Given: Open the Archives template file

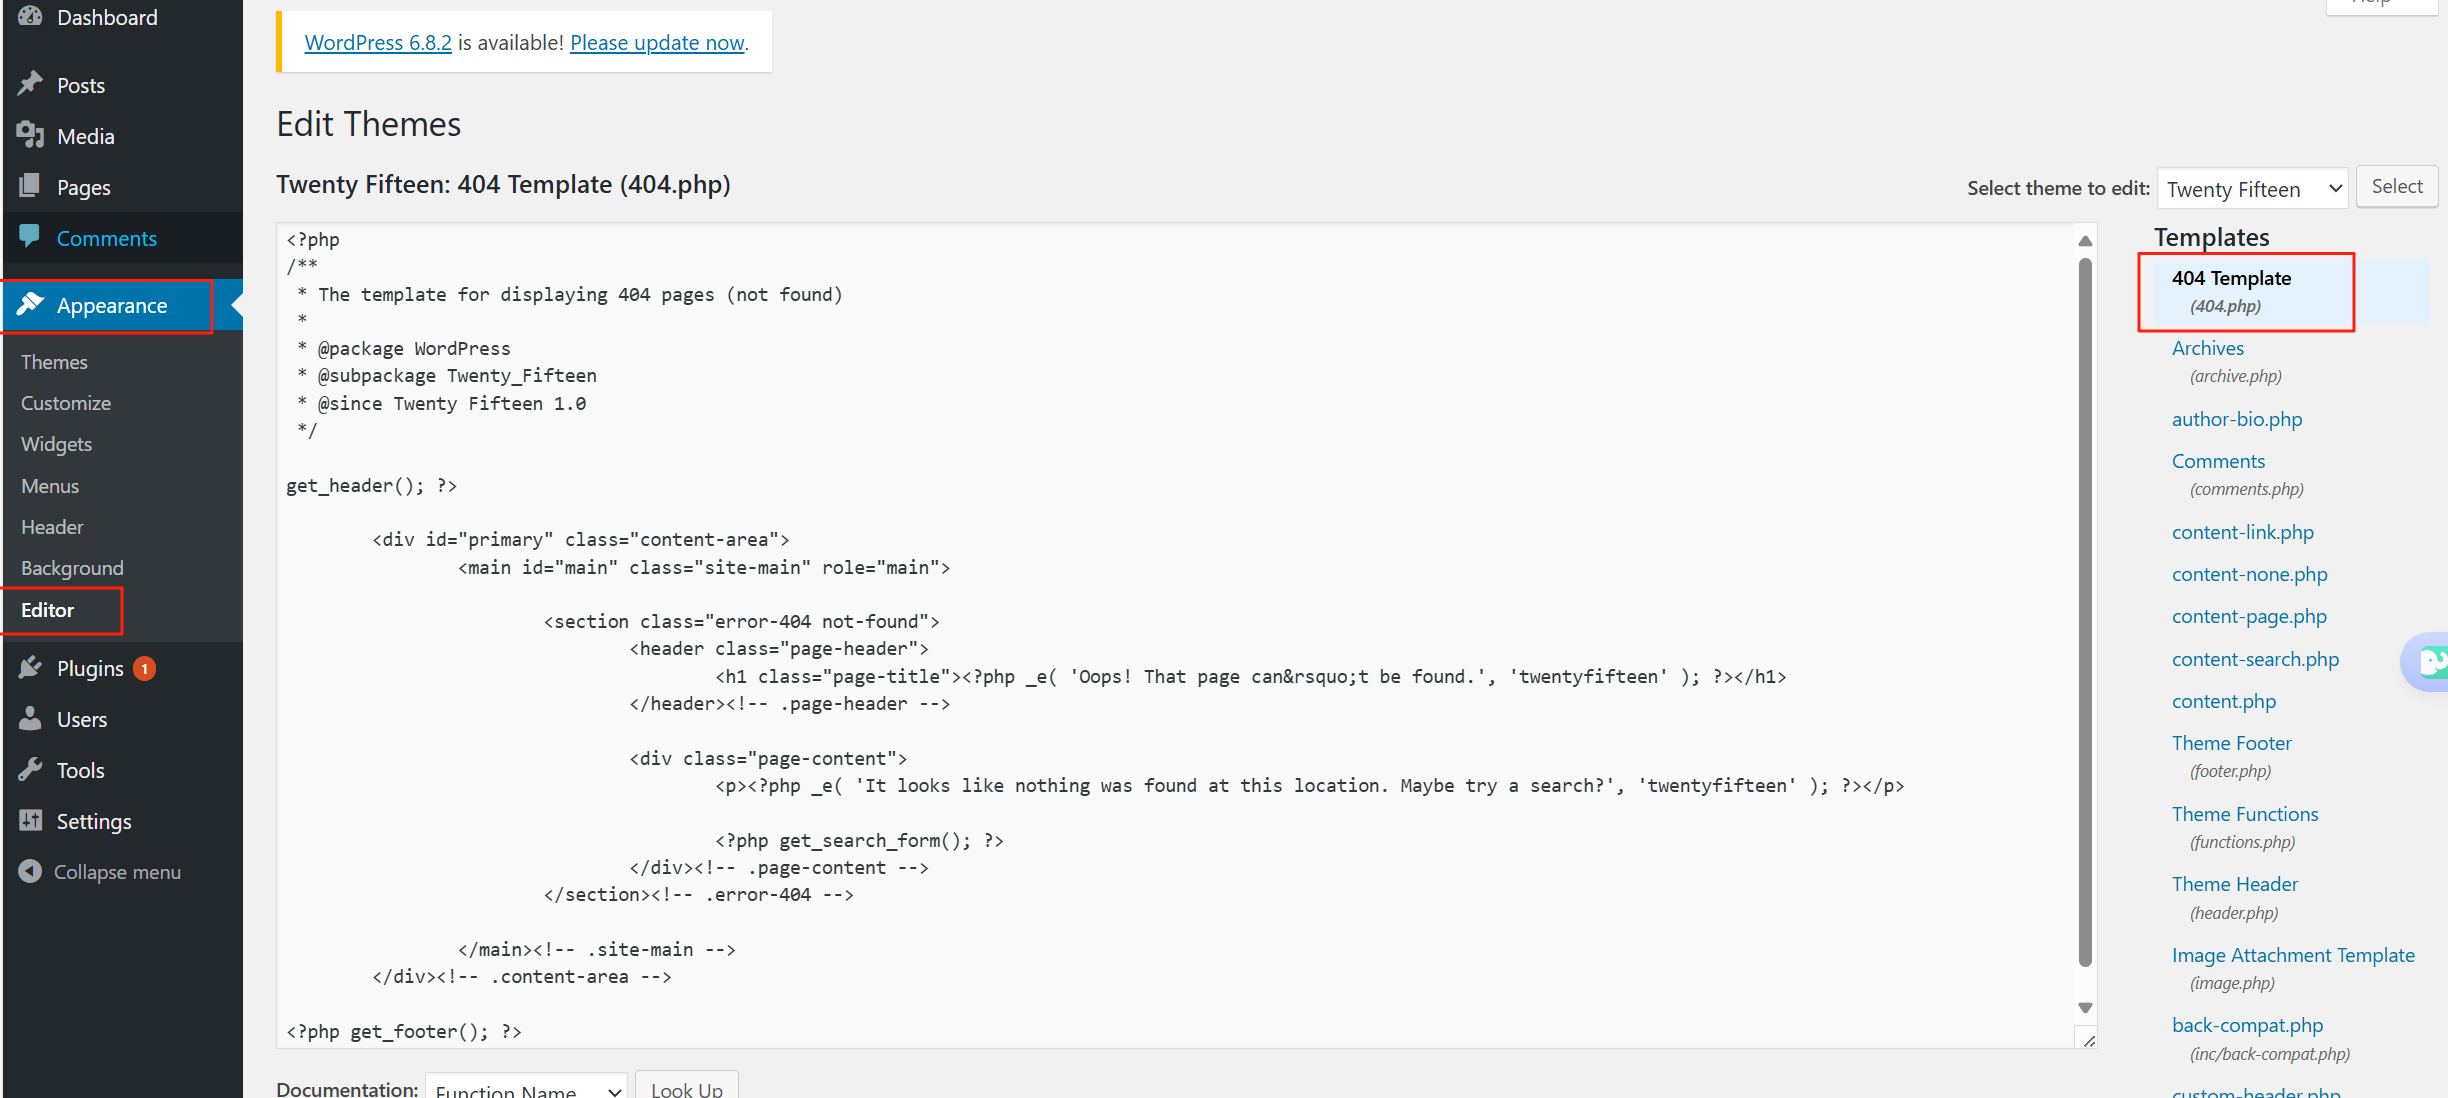Looking at the screenshot, I should coord(2208,348).
